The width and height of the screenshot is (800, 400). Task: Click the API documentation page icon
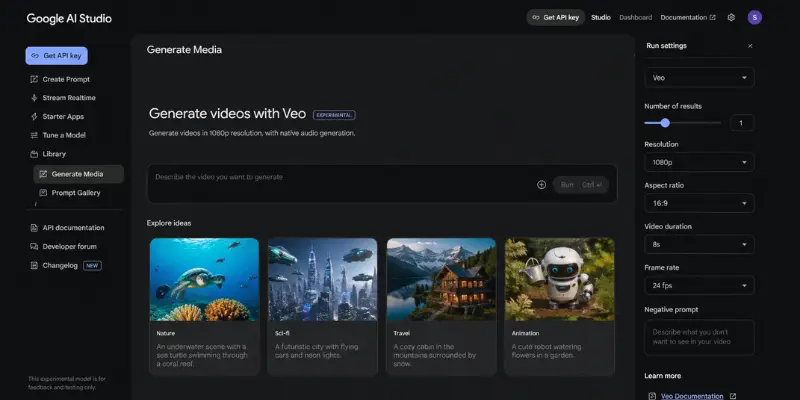34,228
